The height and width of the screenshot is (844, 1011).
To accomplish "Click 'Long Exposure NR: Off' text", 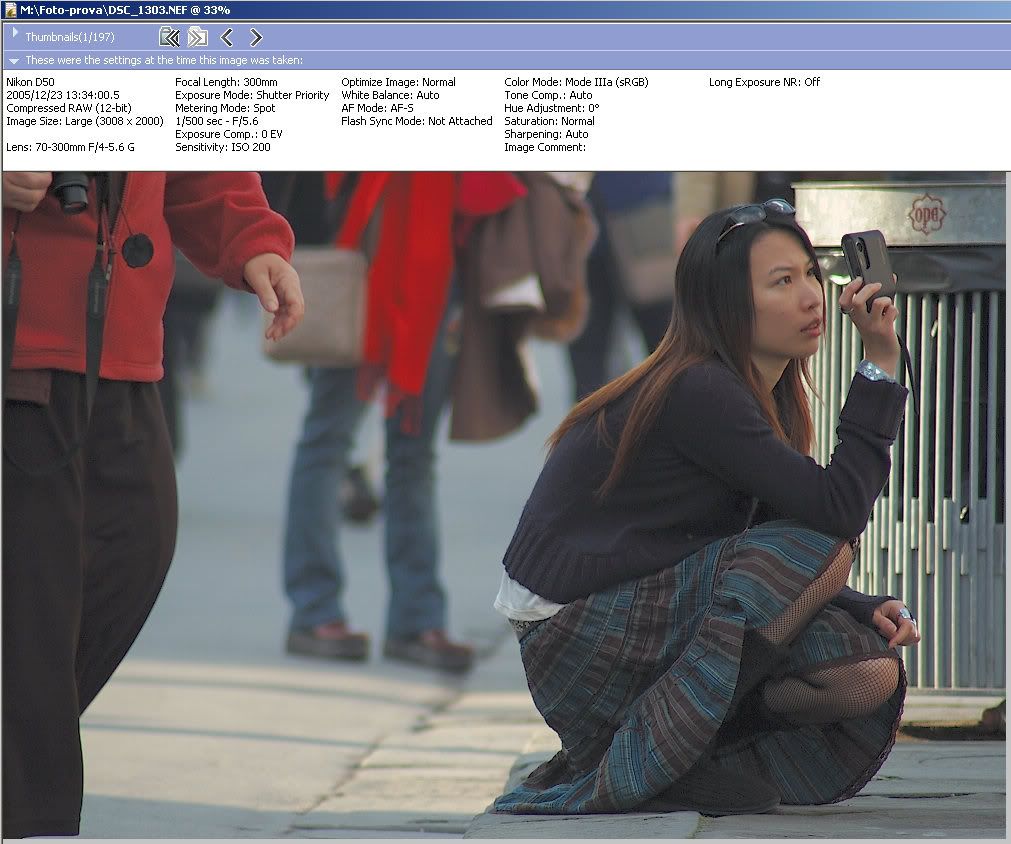I will tap(765, 82).
